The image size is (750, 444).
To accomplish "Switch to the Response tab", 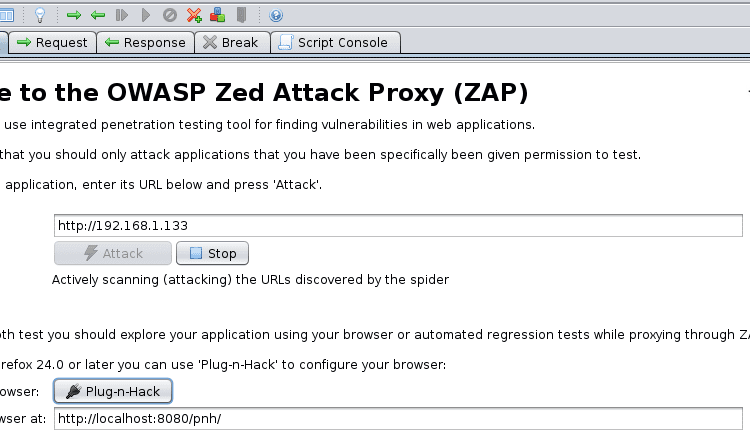I will (145, 43).
